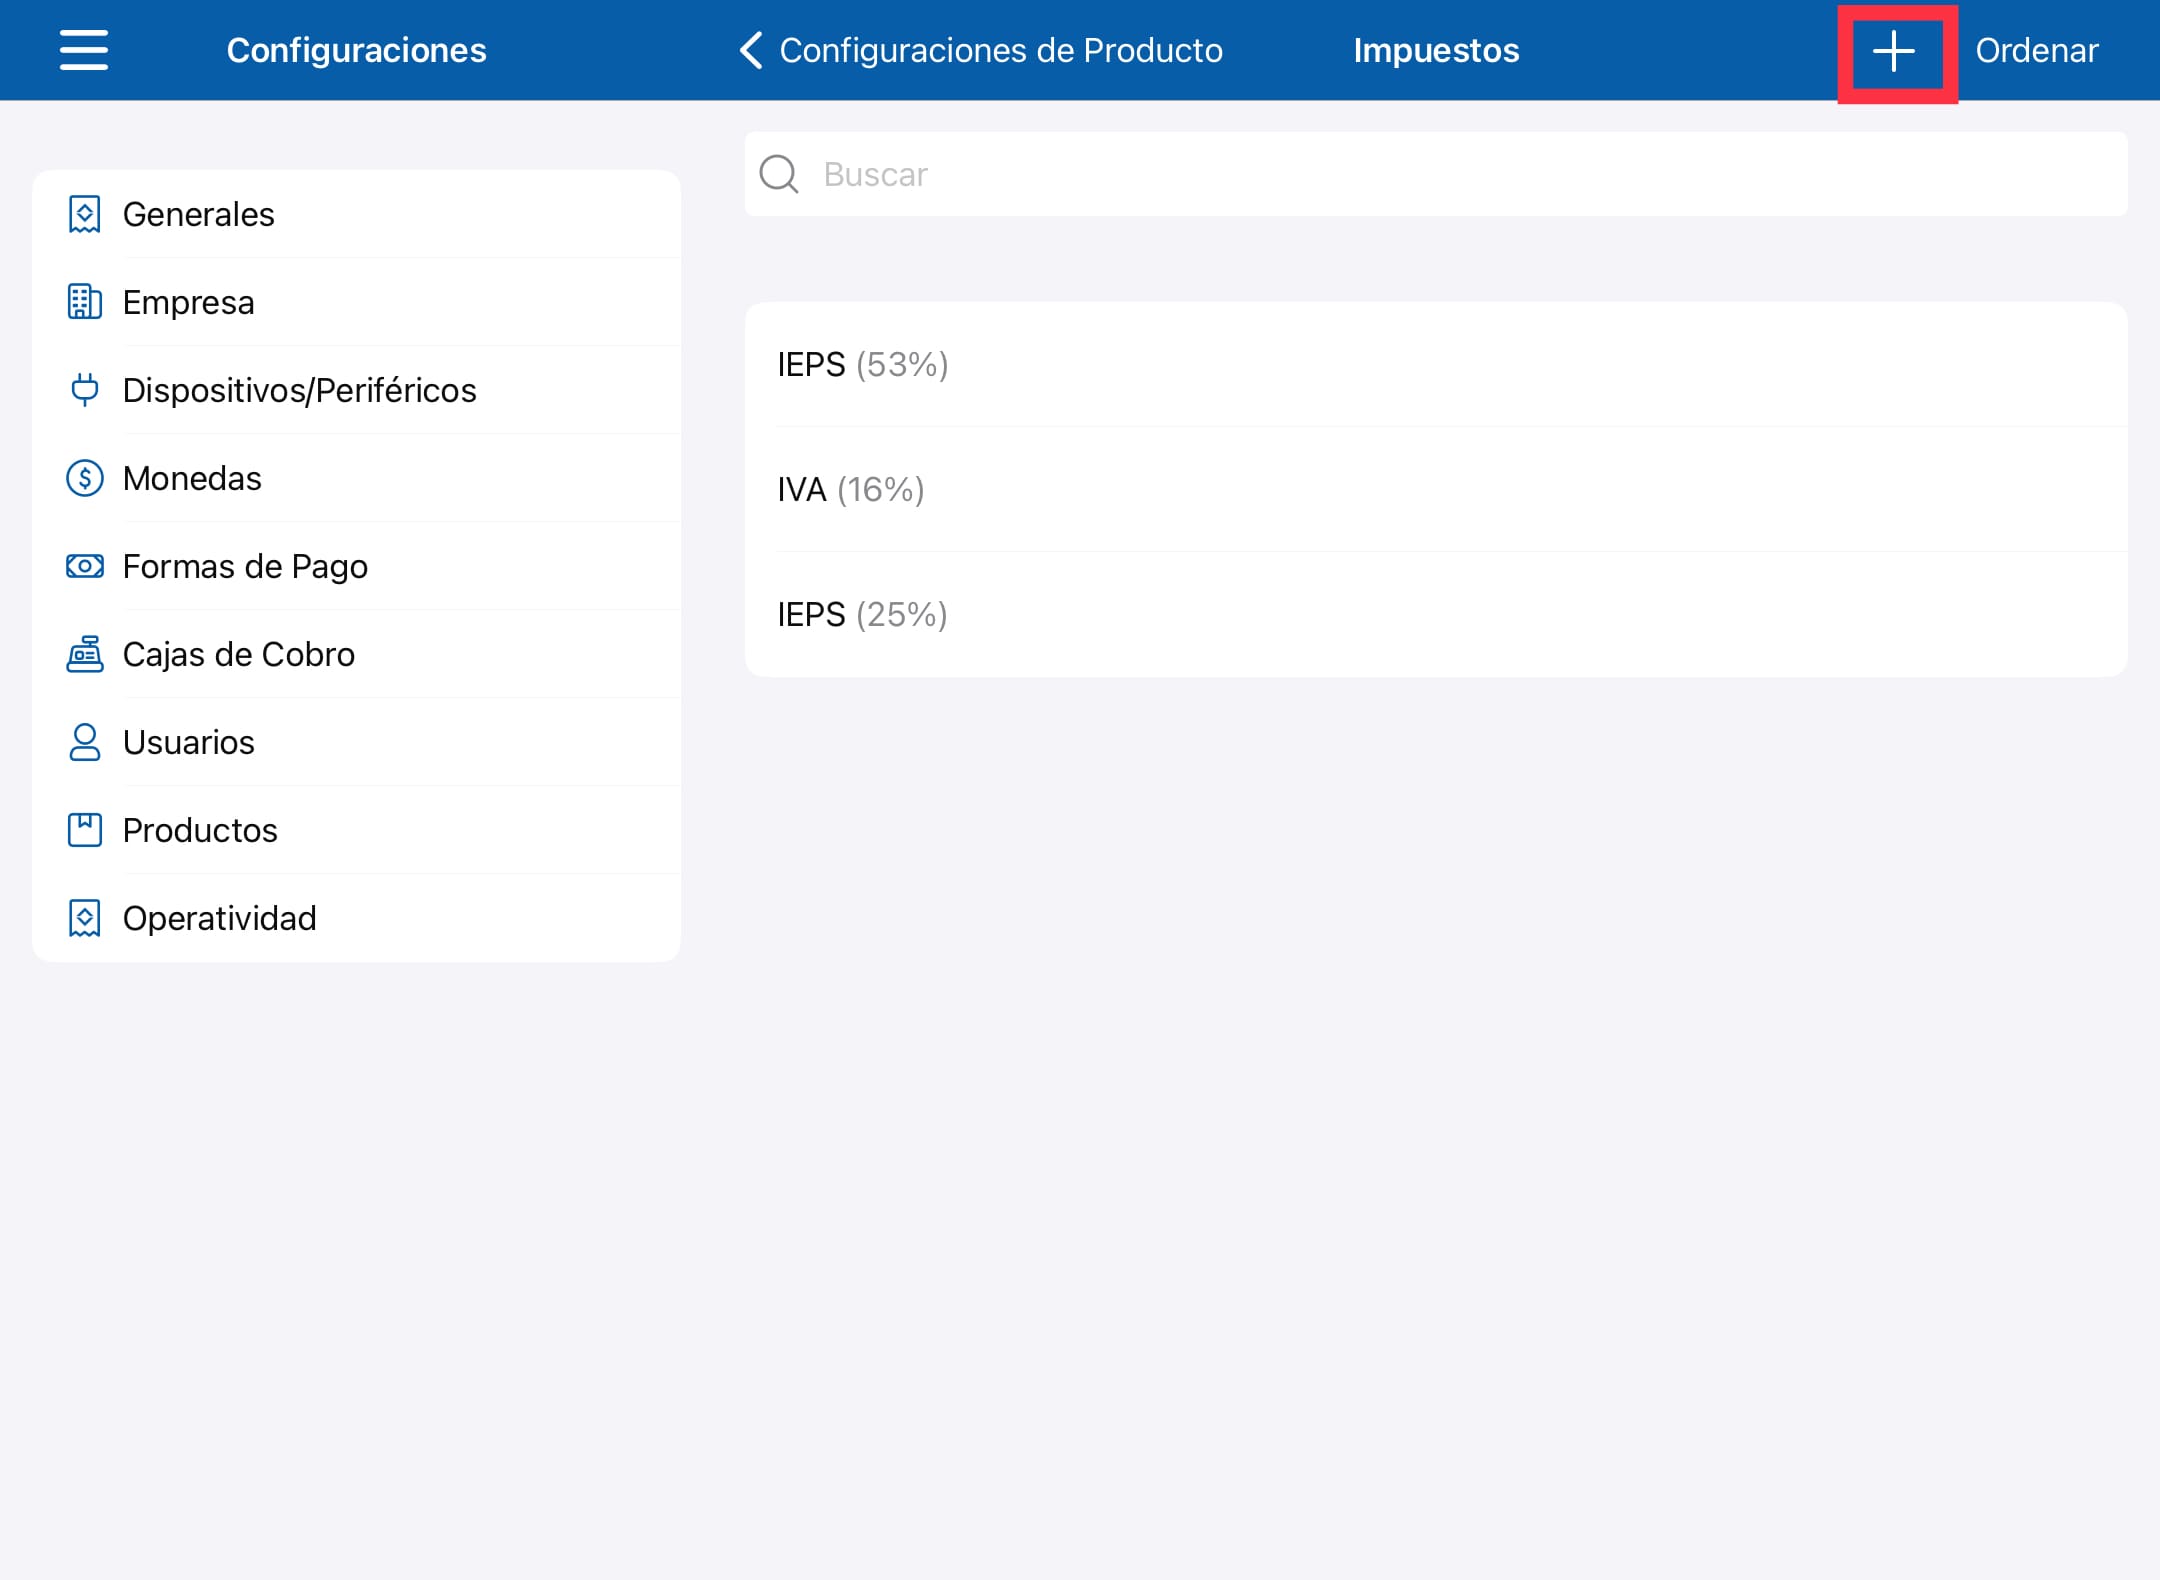Open the IEPS (53%) tax entry
This screenshot has width=2160, height=1580.
[x=1436, y=364]
